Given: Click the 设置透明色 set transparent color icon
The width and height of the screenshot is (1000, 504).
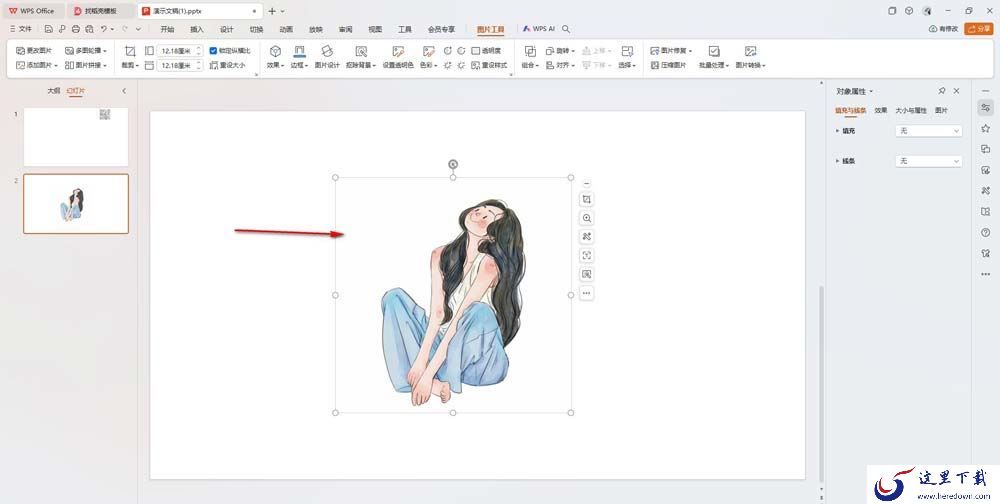Looking at the screenshot, I should tap(398, 57).
